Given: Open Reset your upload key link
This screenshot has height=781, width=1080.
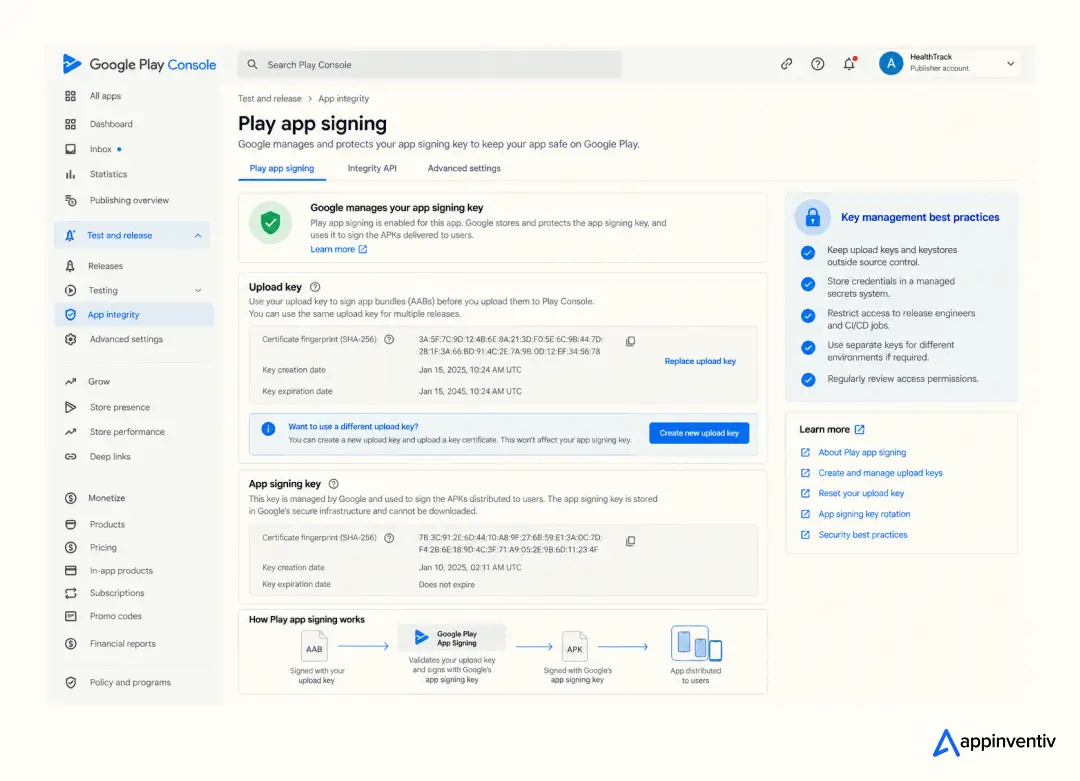Looking at the screenshot, I should pos(861,493).
